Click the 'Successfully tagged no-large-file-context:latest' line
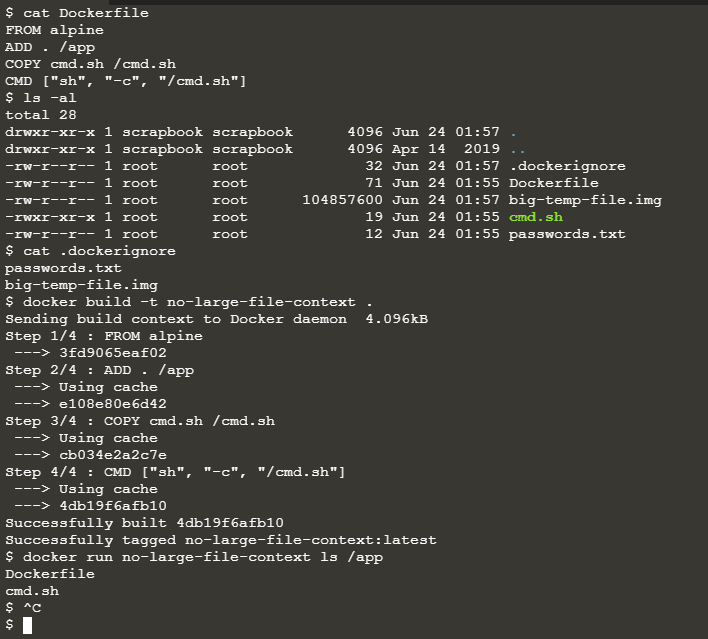Screen dimensions: 708x639 (221, 540)
